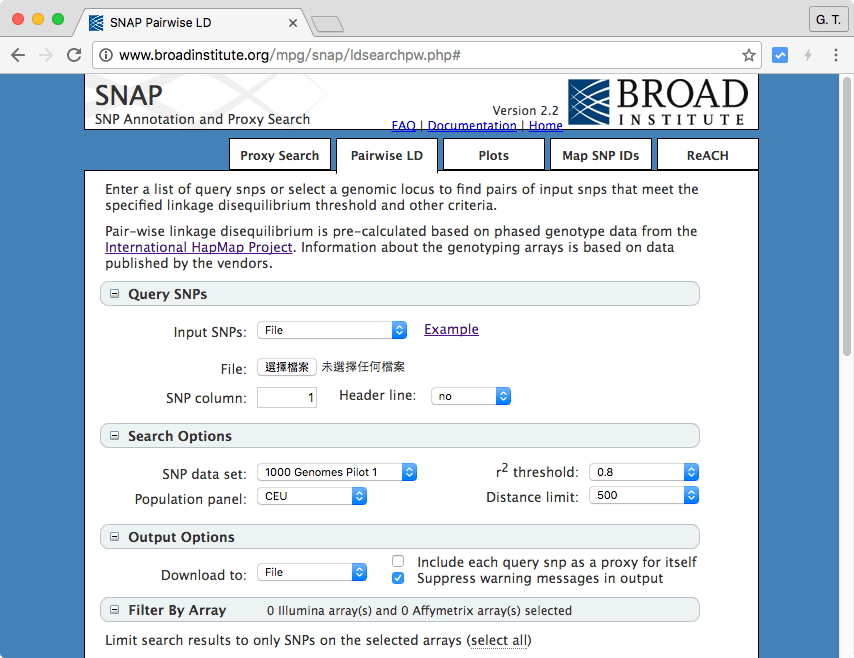Collapse the Search Options section
Image resolution: width=854 pixels, height=658 pixels.
point(114,436)
